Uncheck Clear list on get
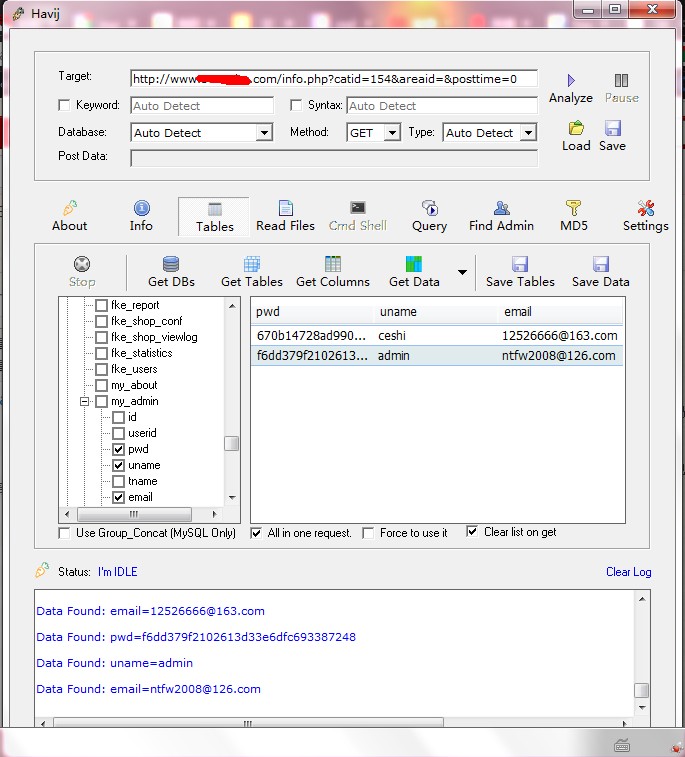Image resolution: width=685 pixels, height=757 pixels. point(472,532)
